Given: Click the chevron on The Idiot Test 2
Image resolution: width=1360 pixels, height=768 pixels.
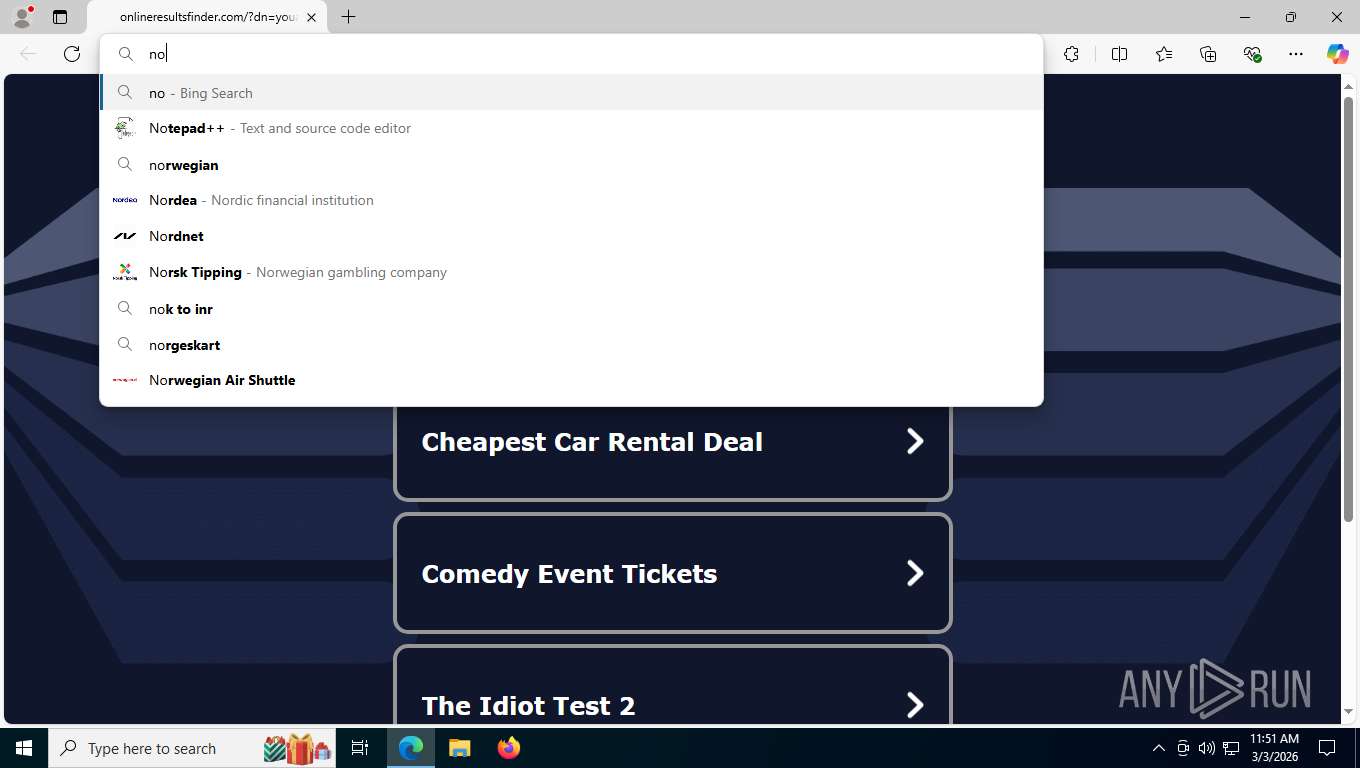Looking at the screenshot, I should [914, 705].
